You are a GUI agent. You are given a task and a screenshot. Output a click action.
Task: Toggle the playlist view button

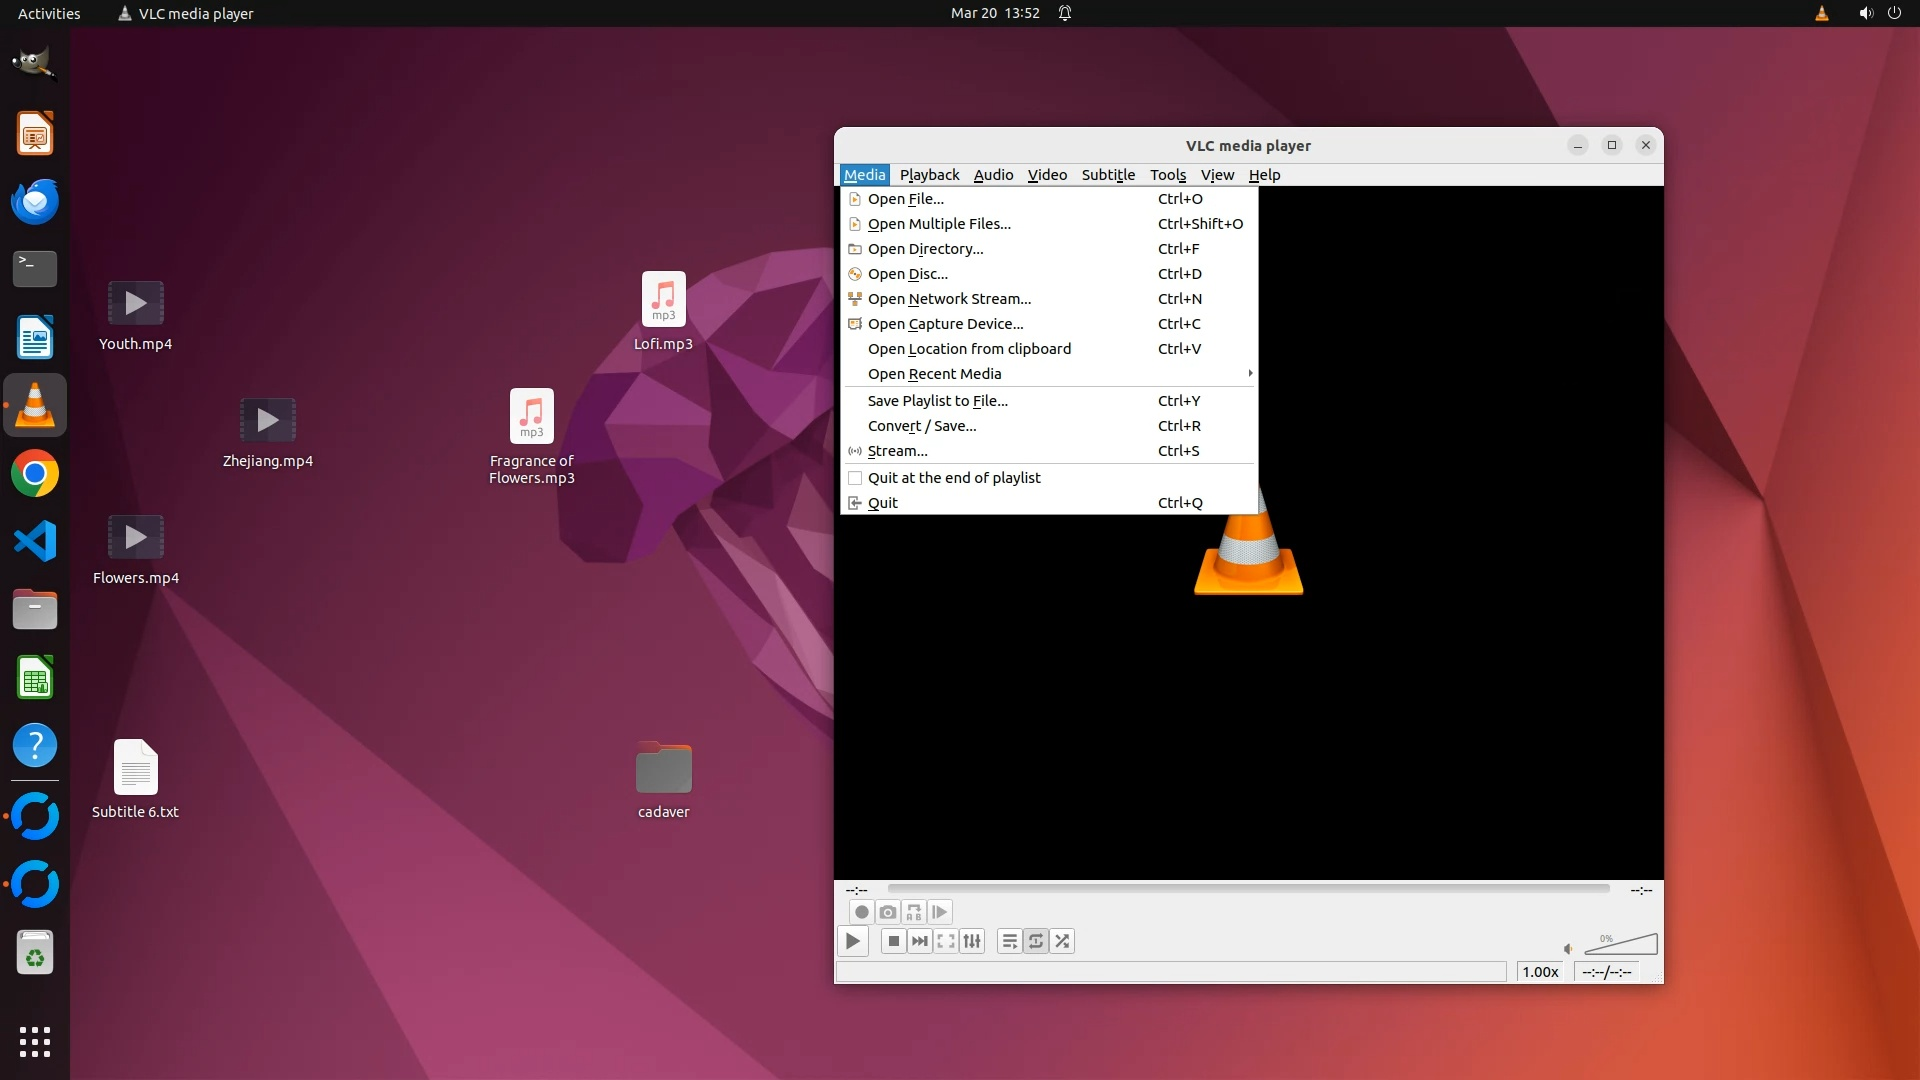pos(1009,941)
